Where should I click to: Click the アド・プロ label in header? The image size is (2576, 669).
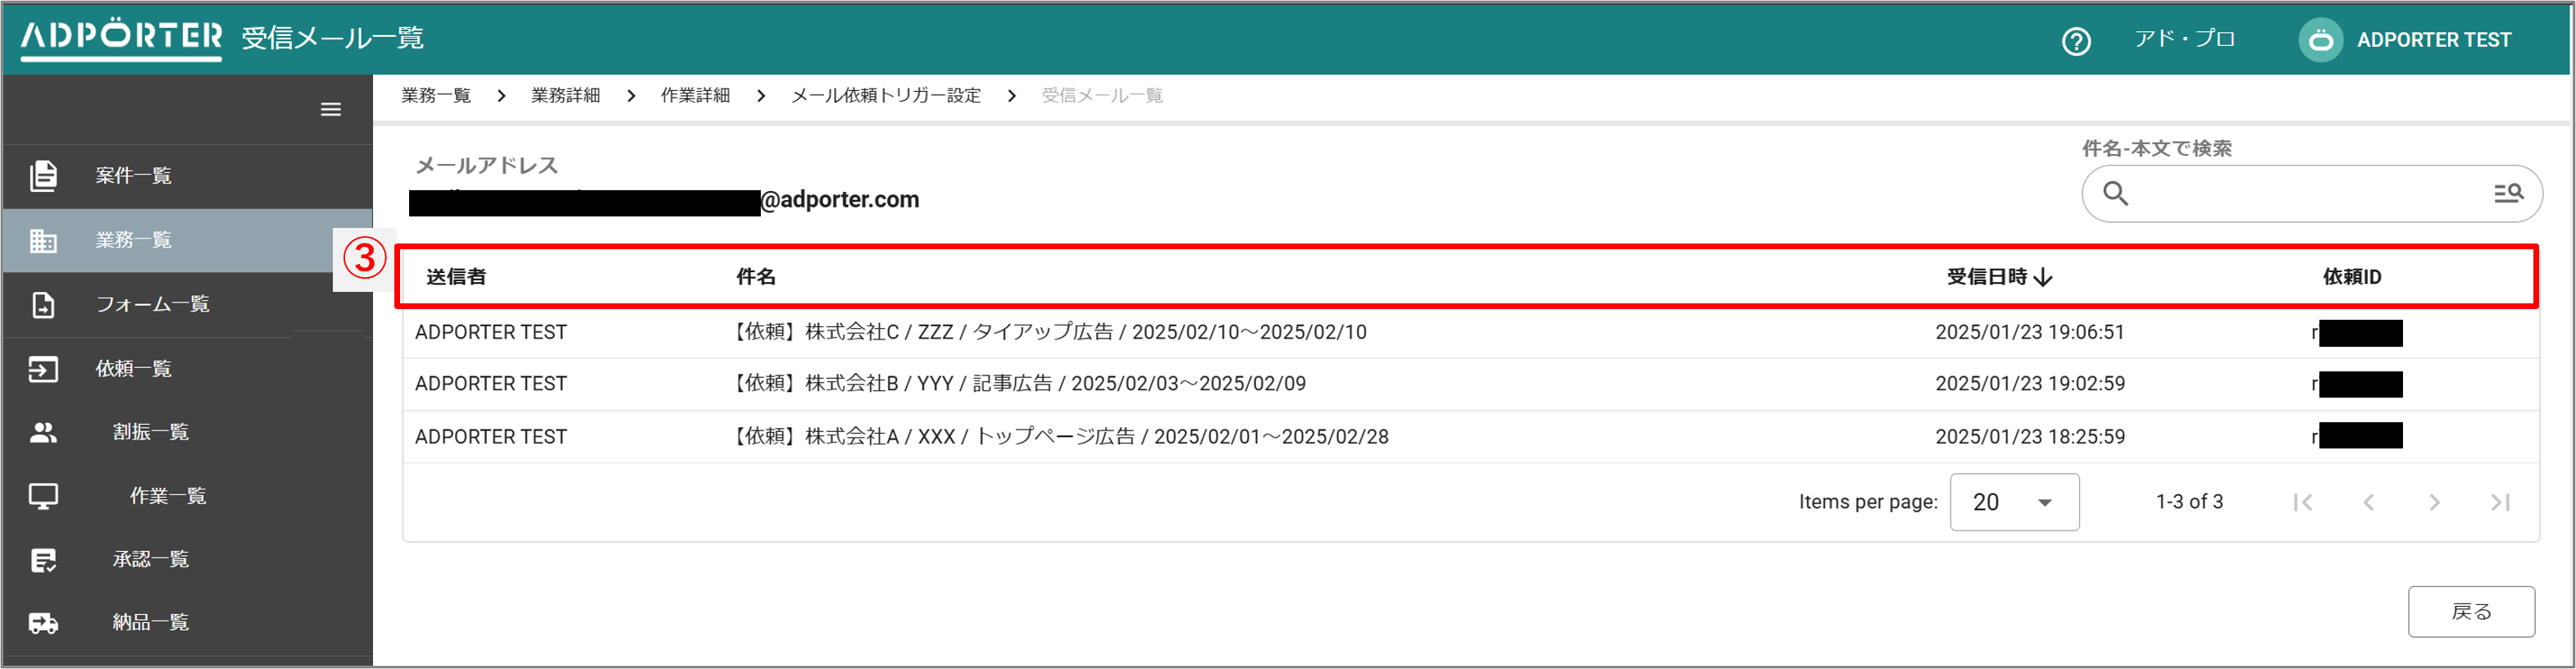click(2184, 39)
